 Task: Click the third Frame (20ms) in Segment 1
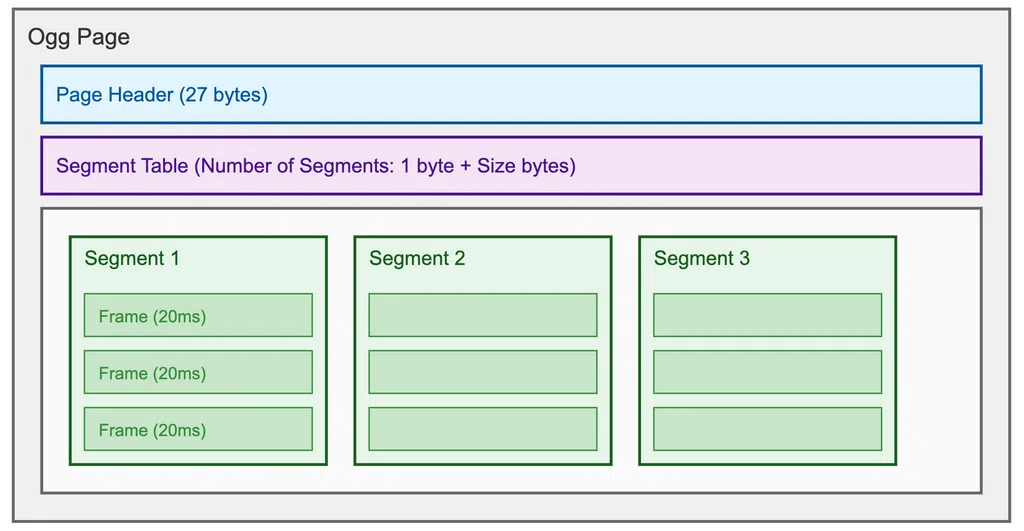[x=198, y=430]
